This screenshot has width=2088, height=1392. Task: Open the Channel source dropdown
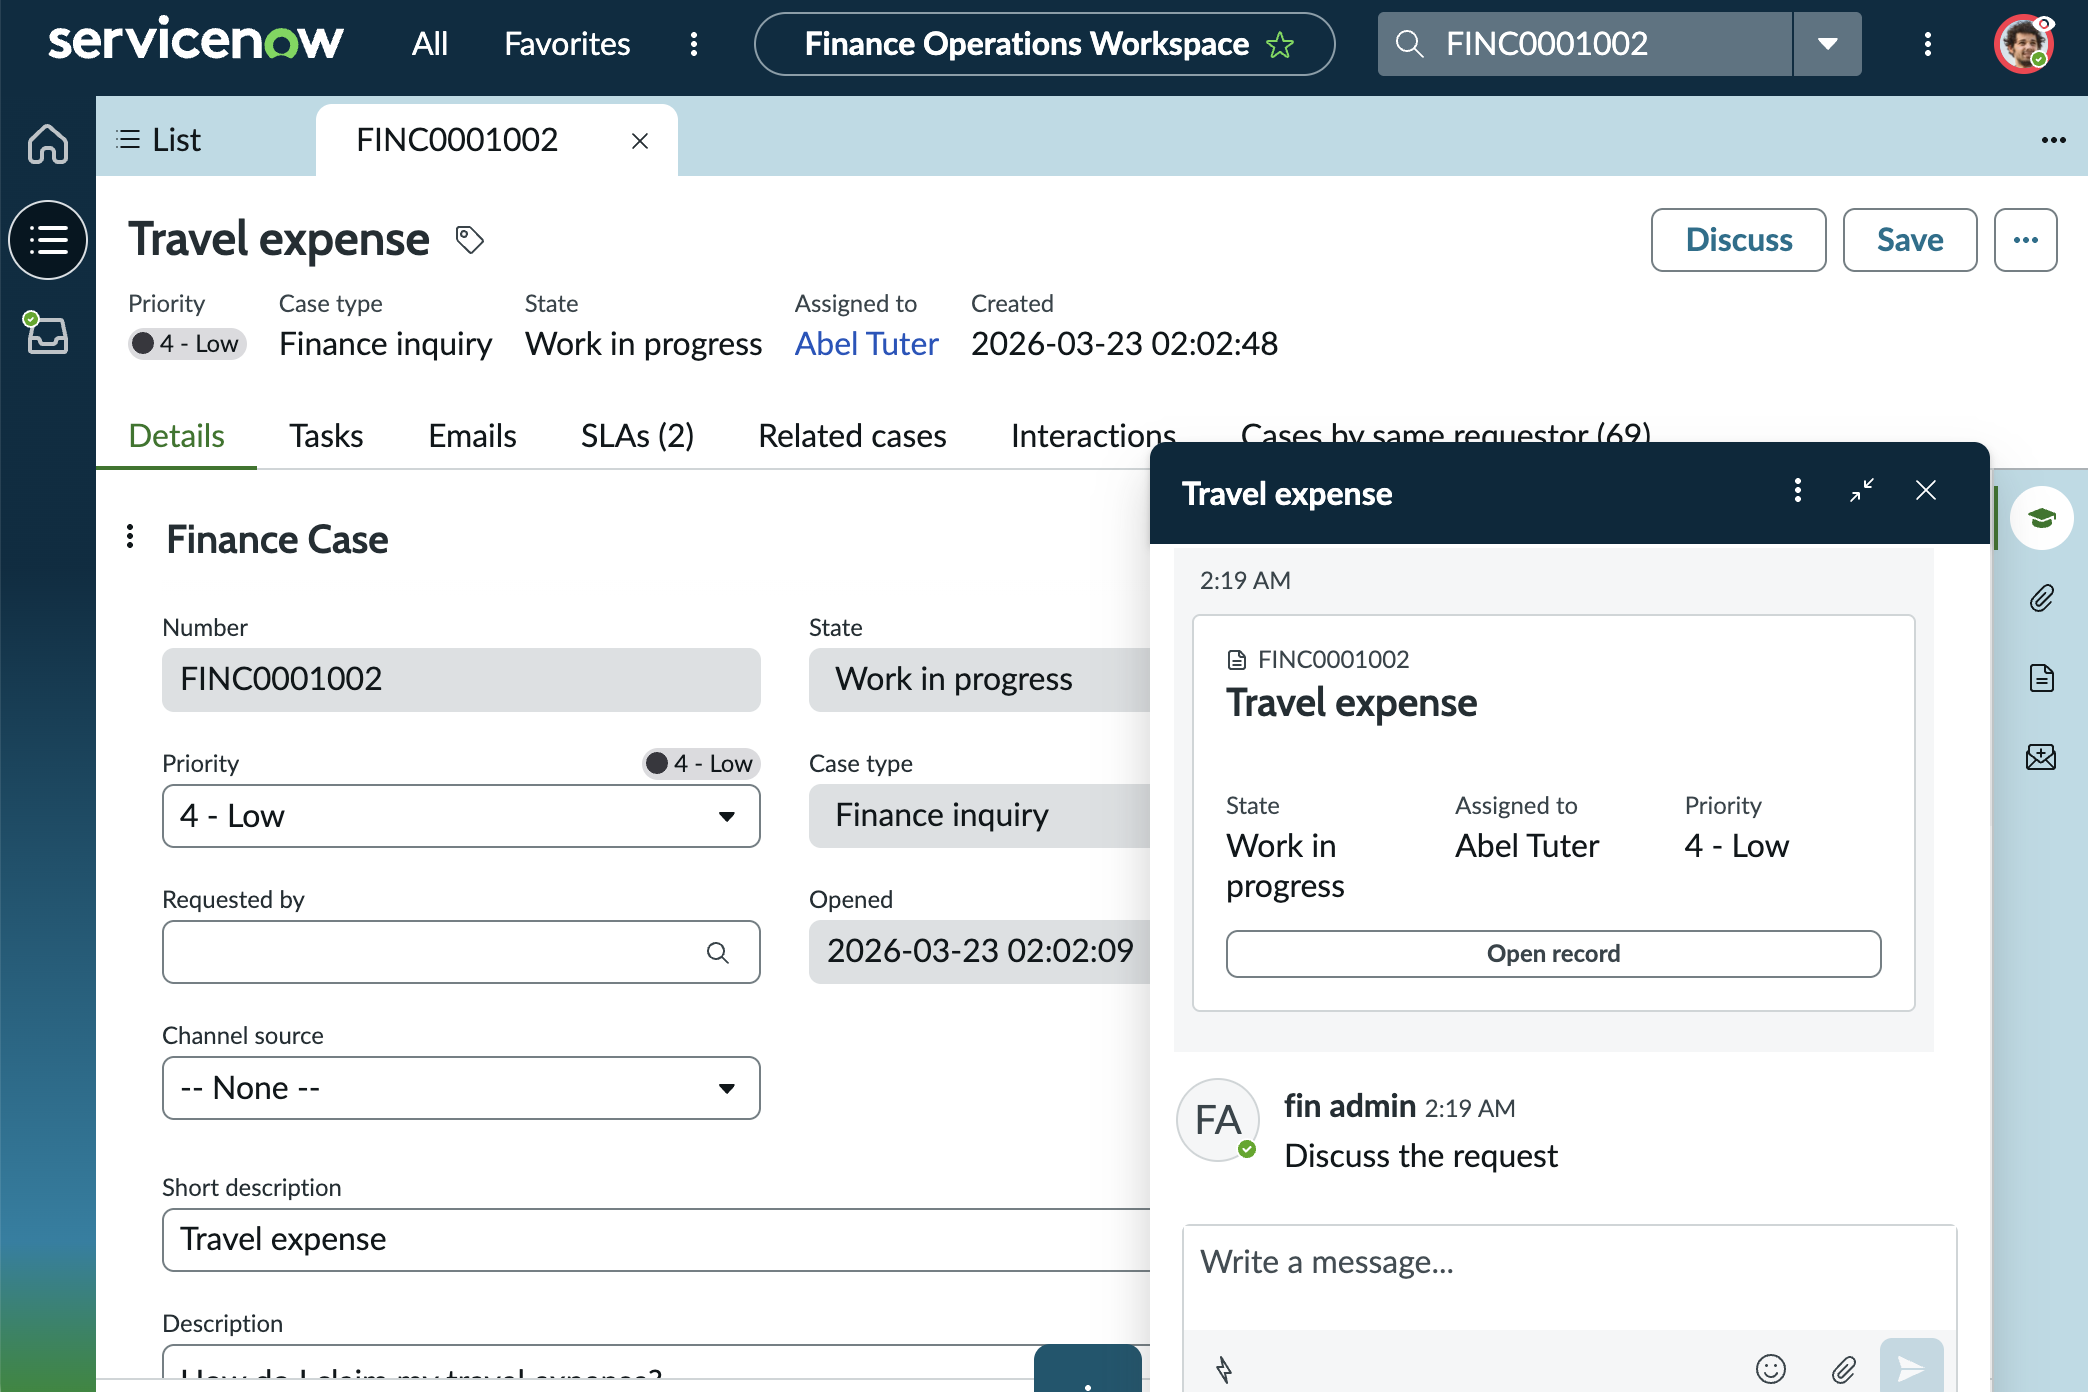pyautogui.click(x=461, y=1088)
